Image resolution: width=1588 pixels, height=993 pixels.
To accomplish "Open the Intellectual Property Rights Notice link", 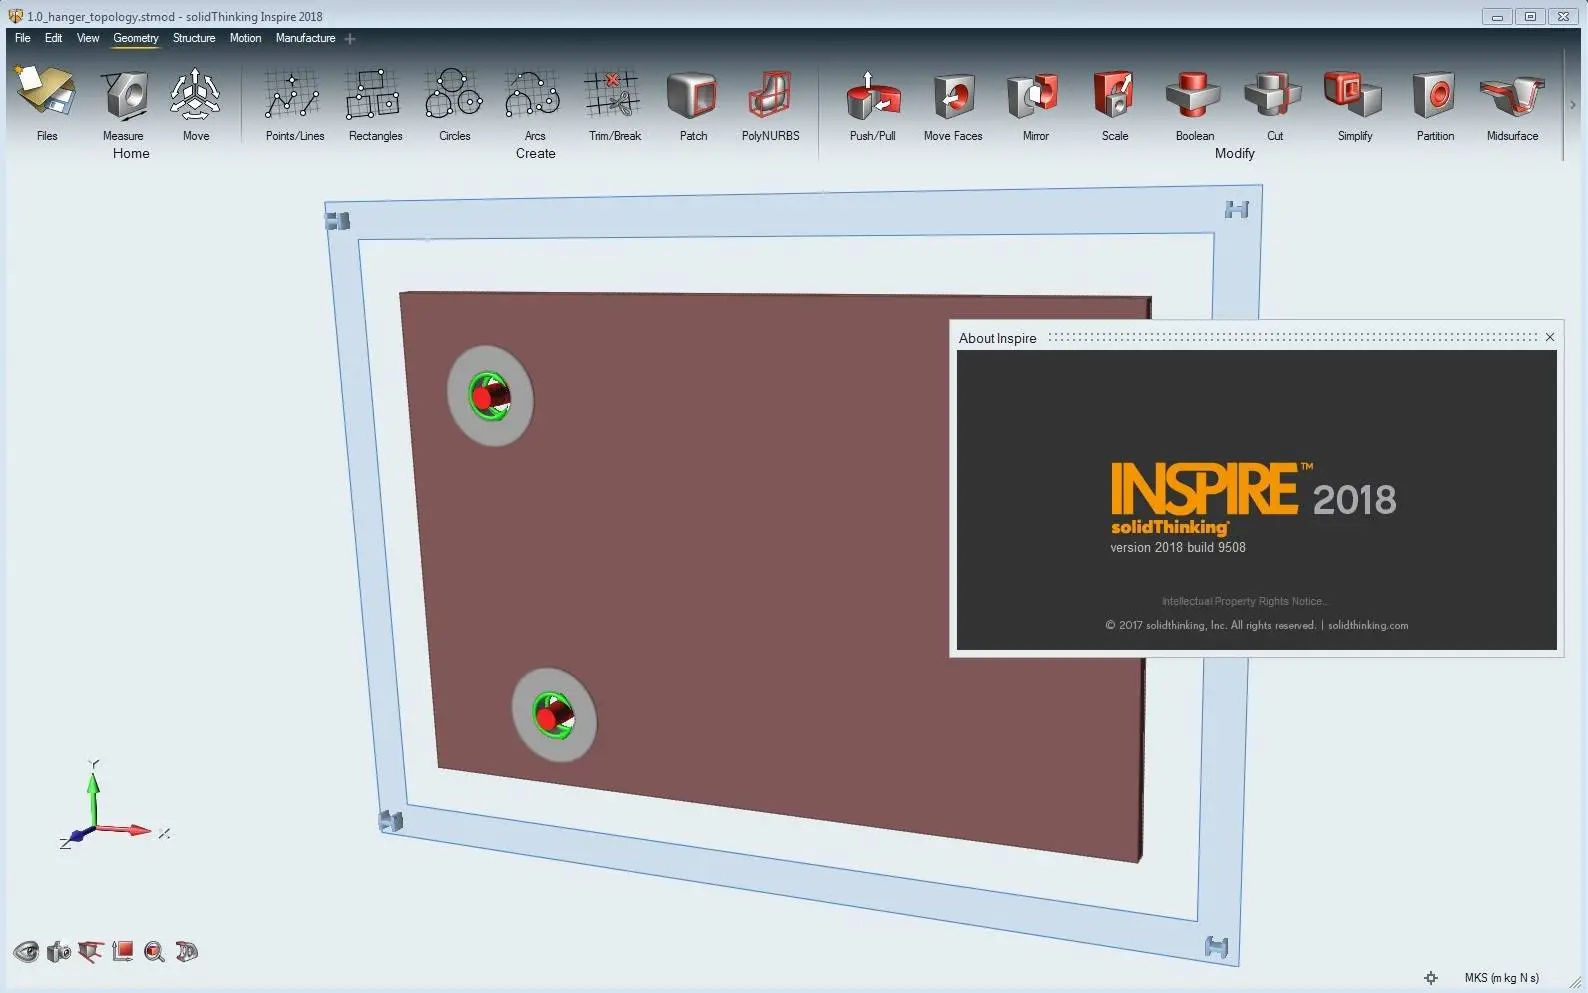I will (1245, 601).
